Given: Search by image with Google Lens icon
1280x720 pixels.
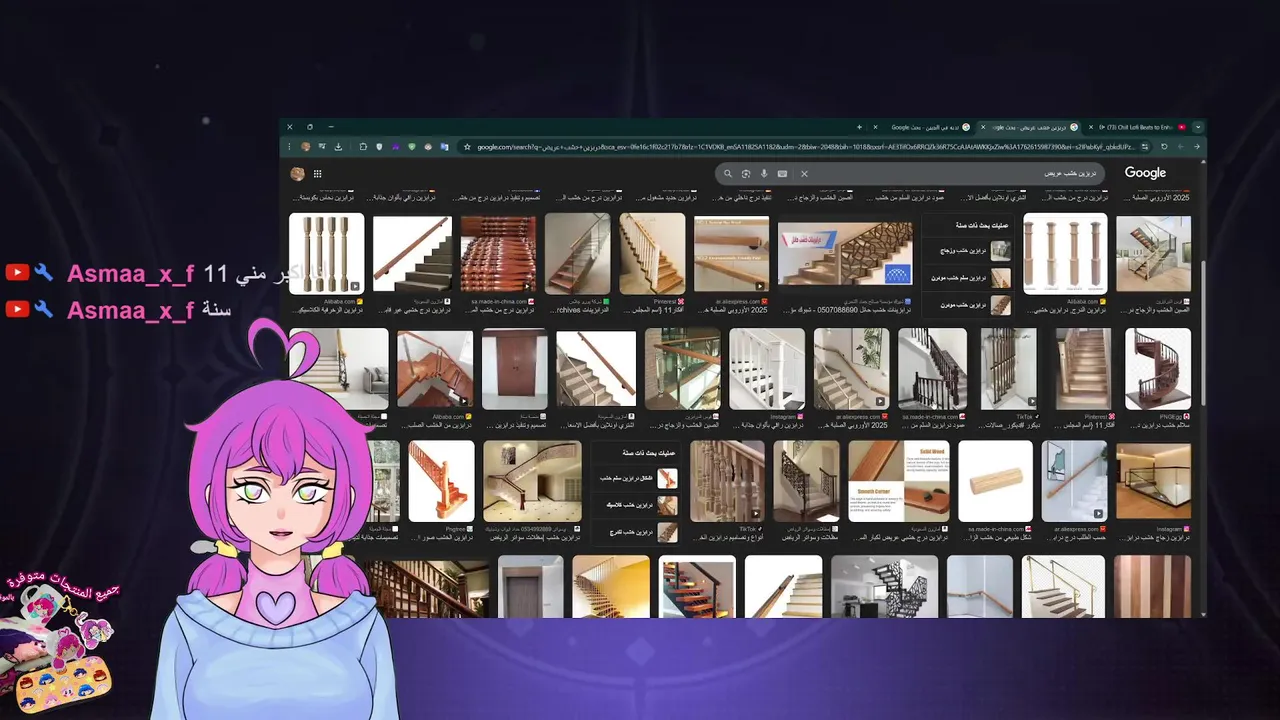Looking at the screenshot, I should [746, 174].
